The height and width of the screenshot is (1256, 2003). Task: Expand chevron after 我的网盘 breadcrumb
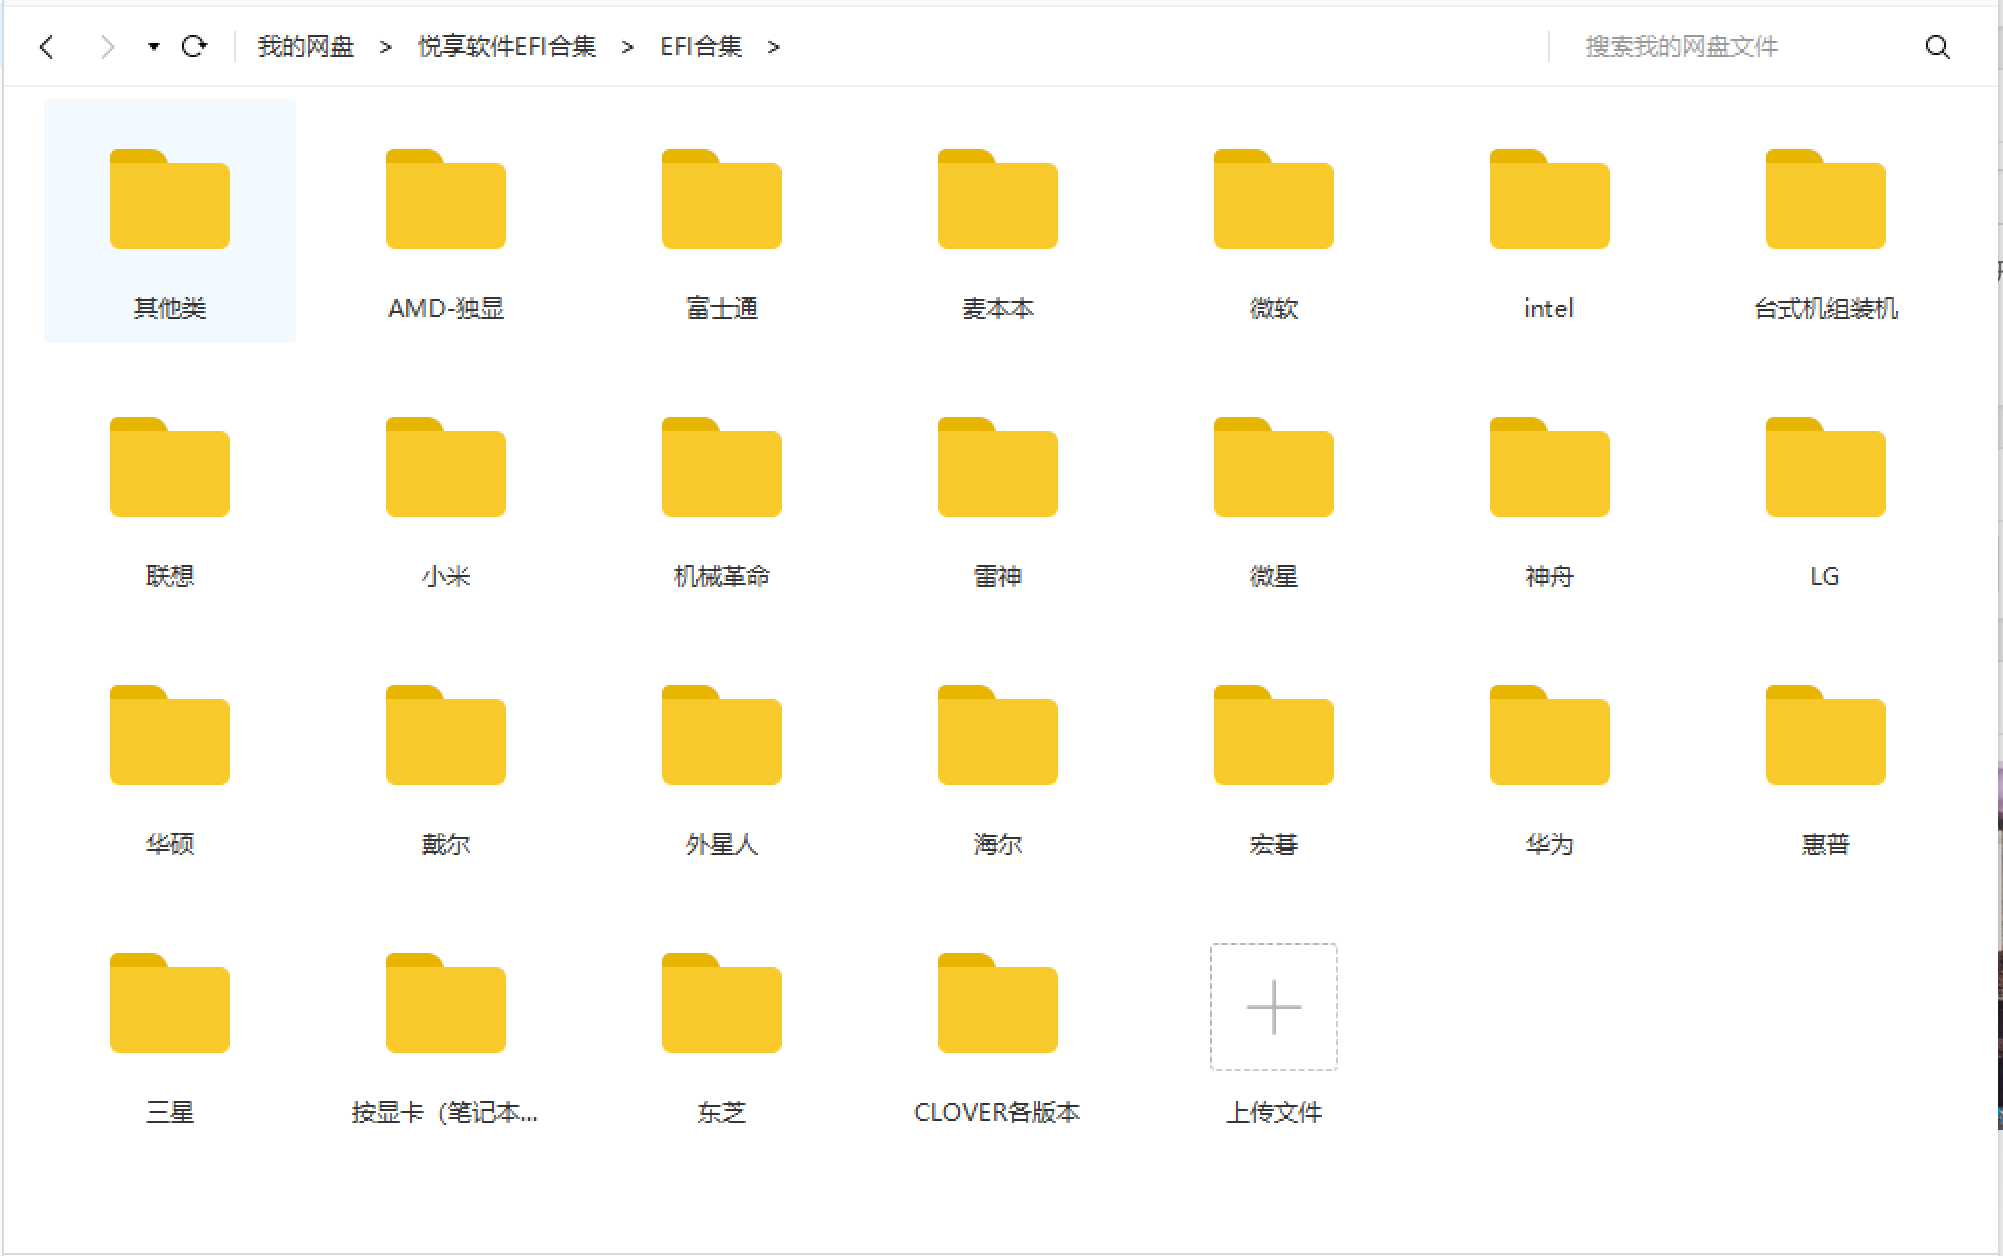385,47
